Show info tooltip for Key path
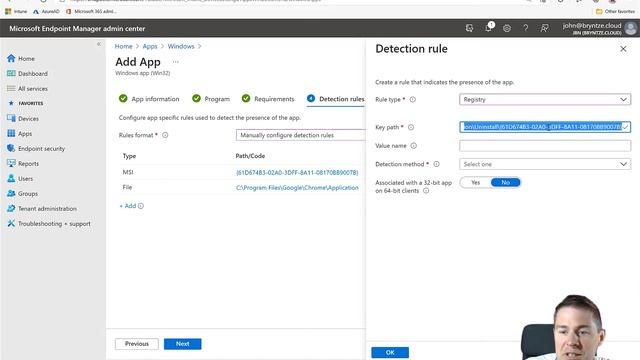Screen dimensions: 640x360 (x=411, y=127)
